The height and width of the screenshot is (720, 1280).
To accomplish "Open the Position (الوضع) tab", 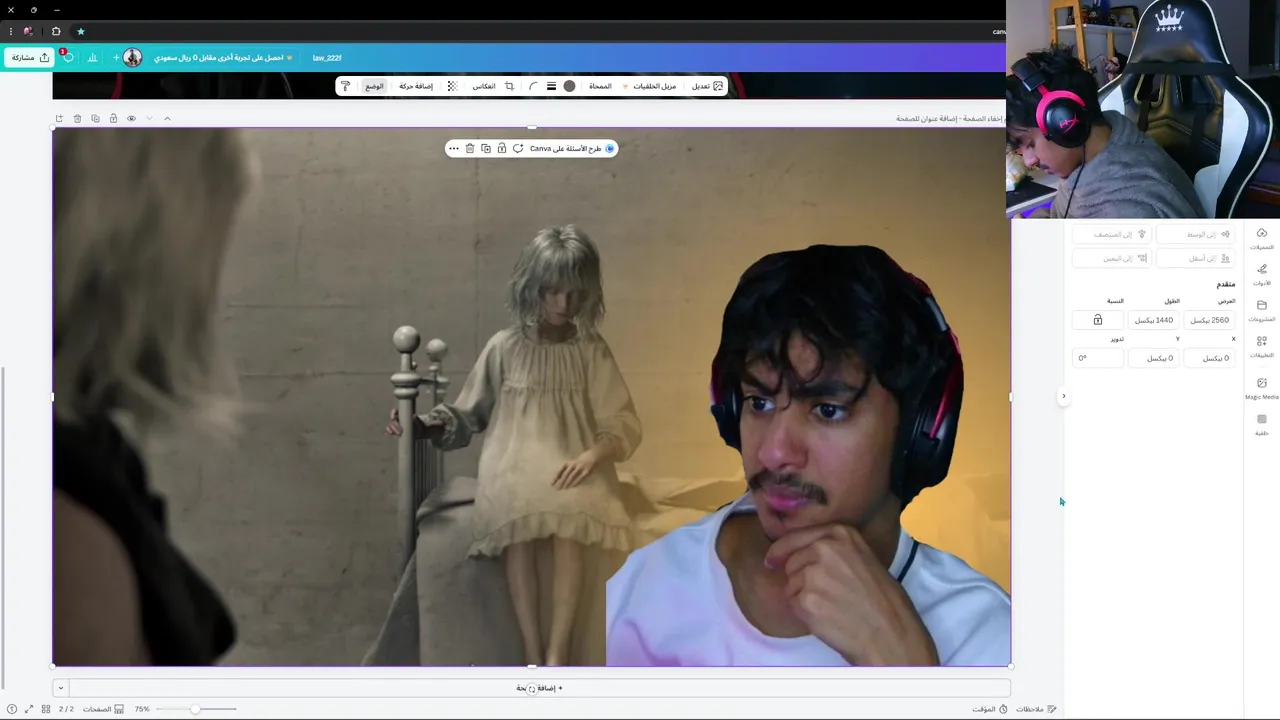I will (x=374, y=86).
